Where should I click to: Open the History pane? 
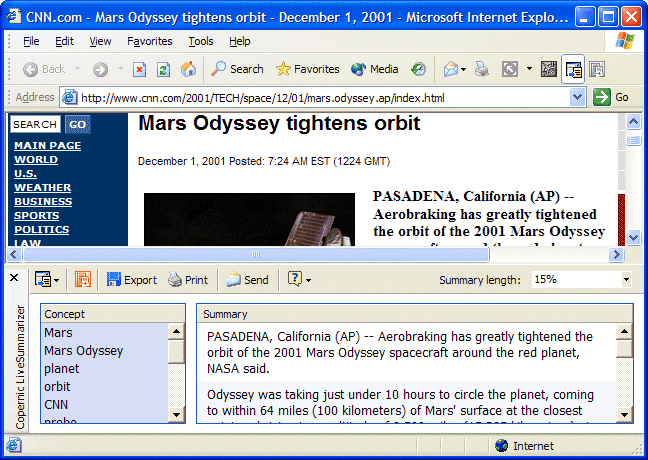click(418, 69)
